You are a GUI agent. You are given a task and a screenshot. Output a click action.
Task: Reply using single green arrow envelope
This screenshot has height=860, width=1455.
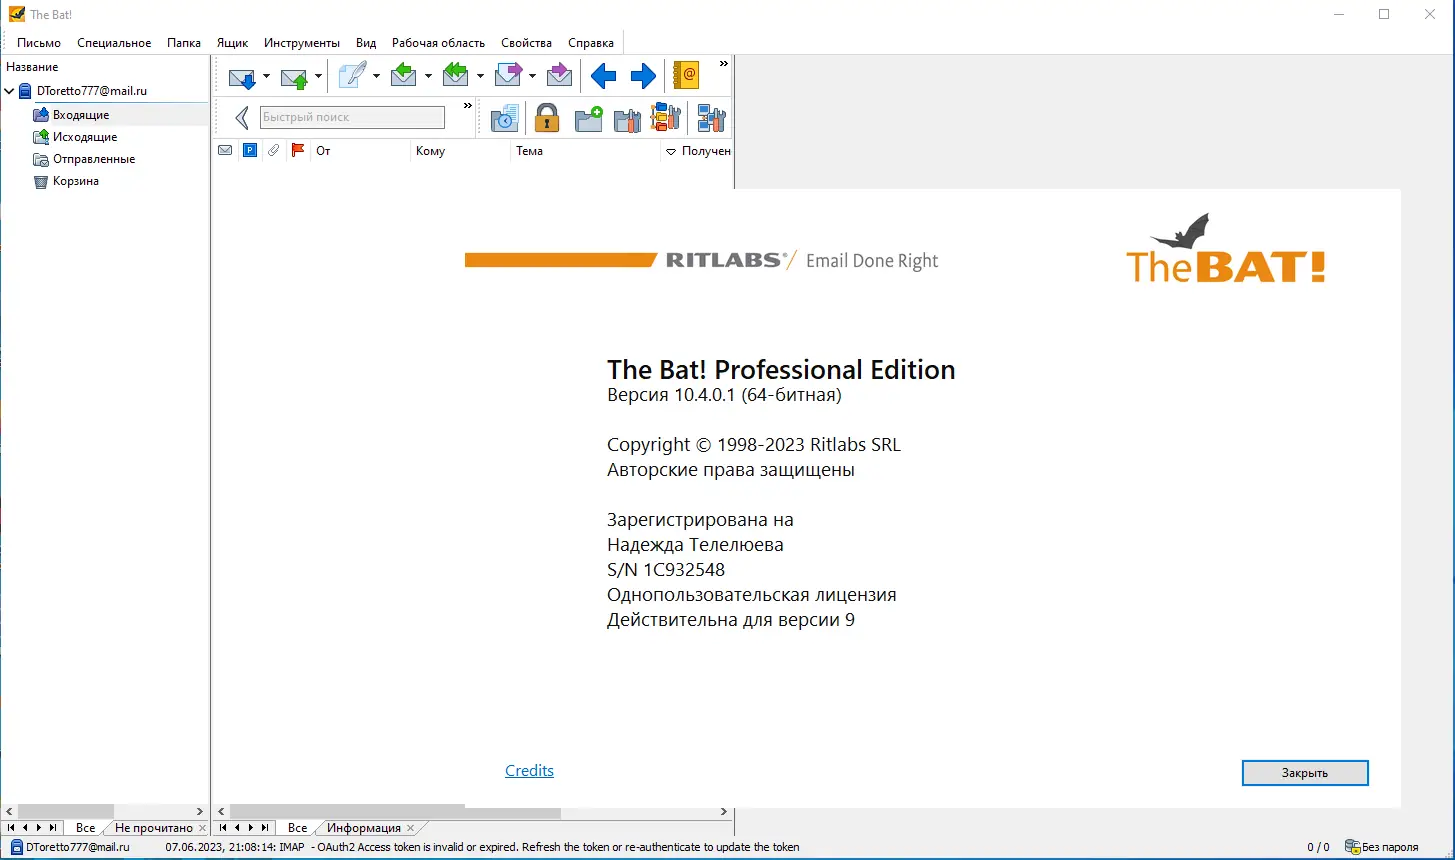click(404, 76)
